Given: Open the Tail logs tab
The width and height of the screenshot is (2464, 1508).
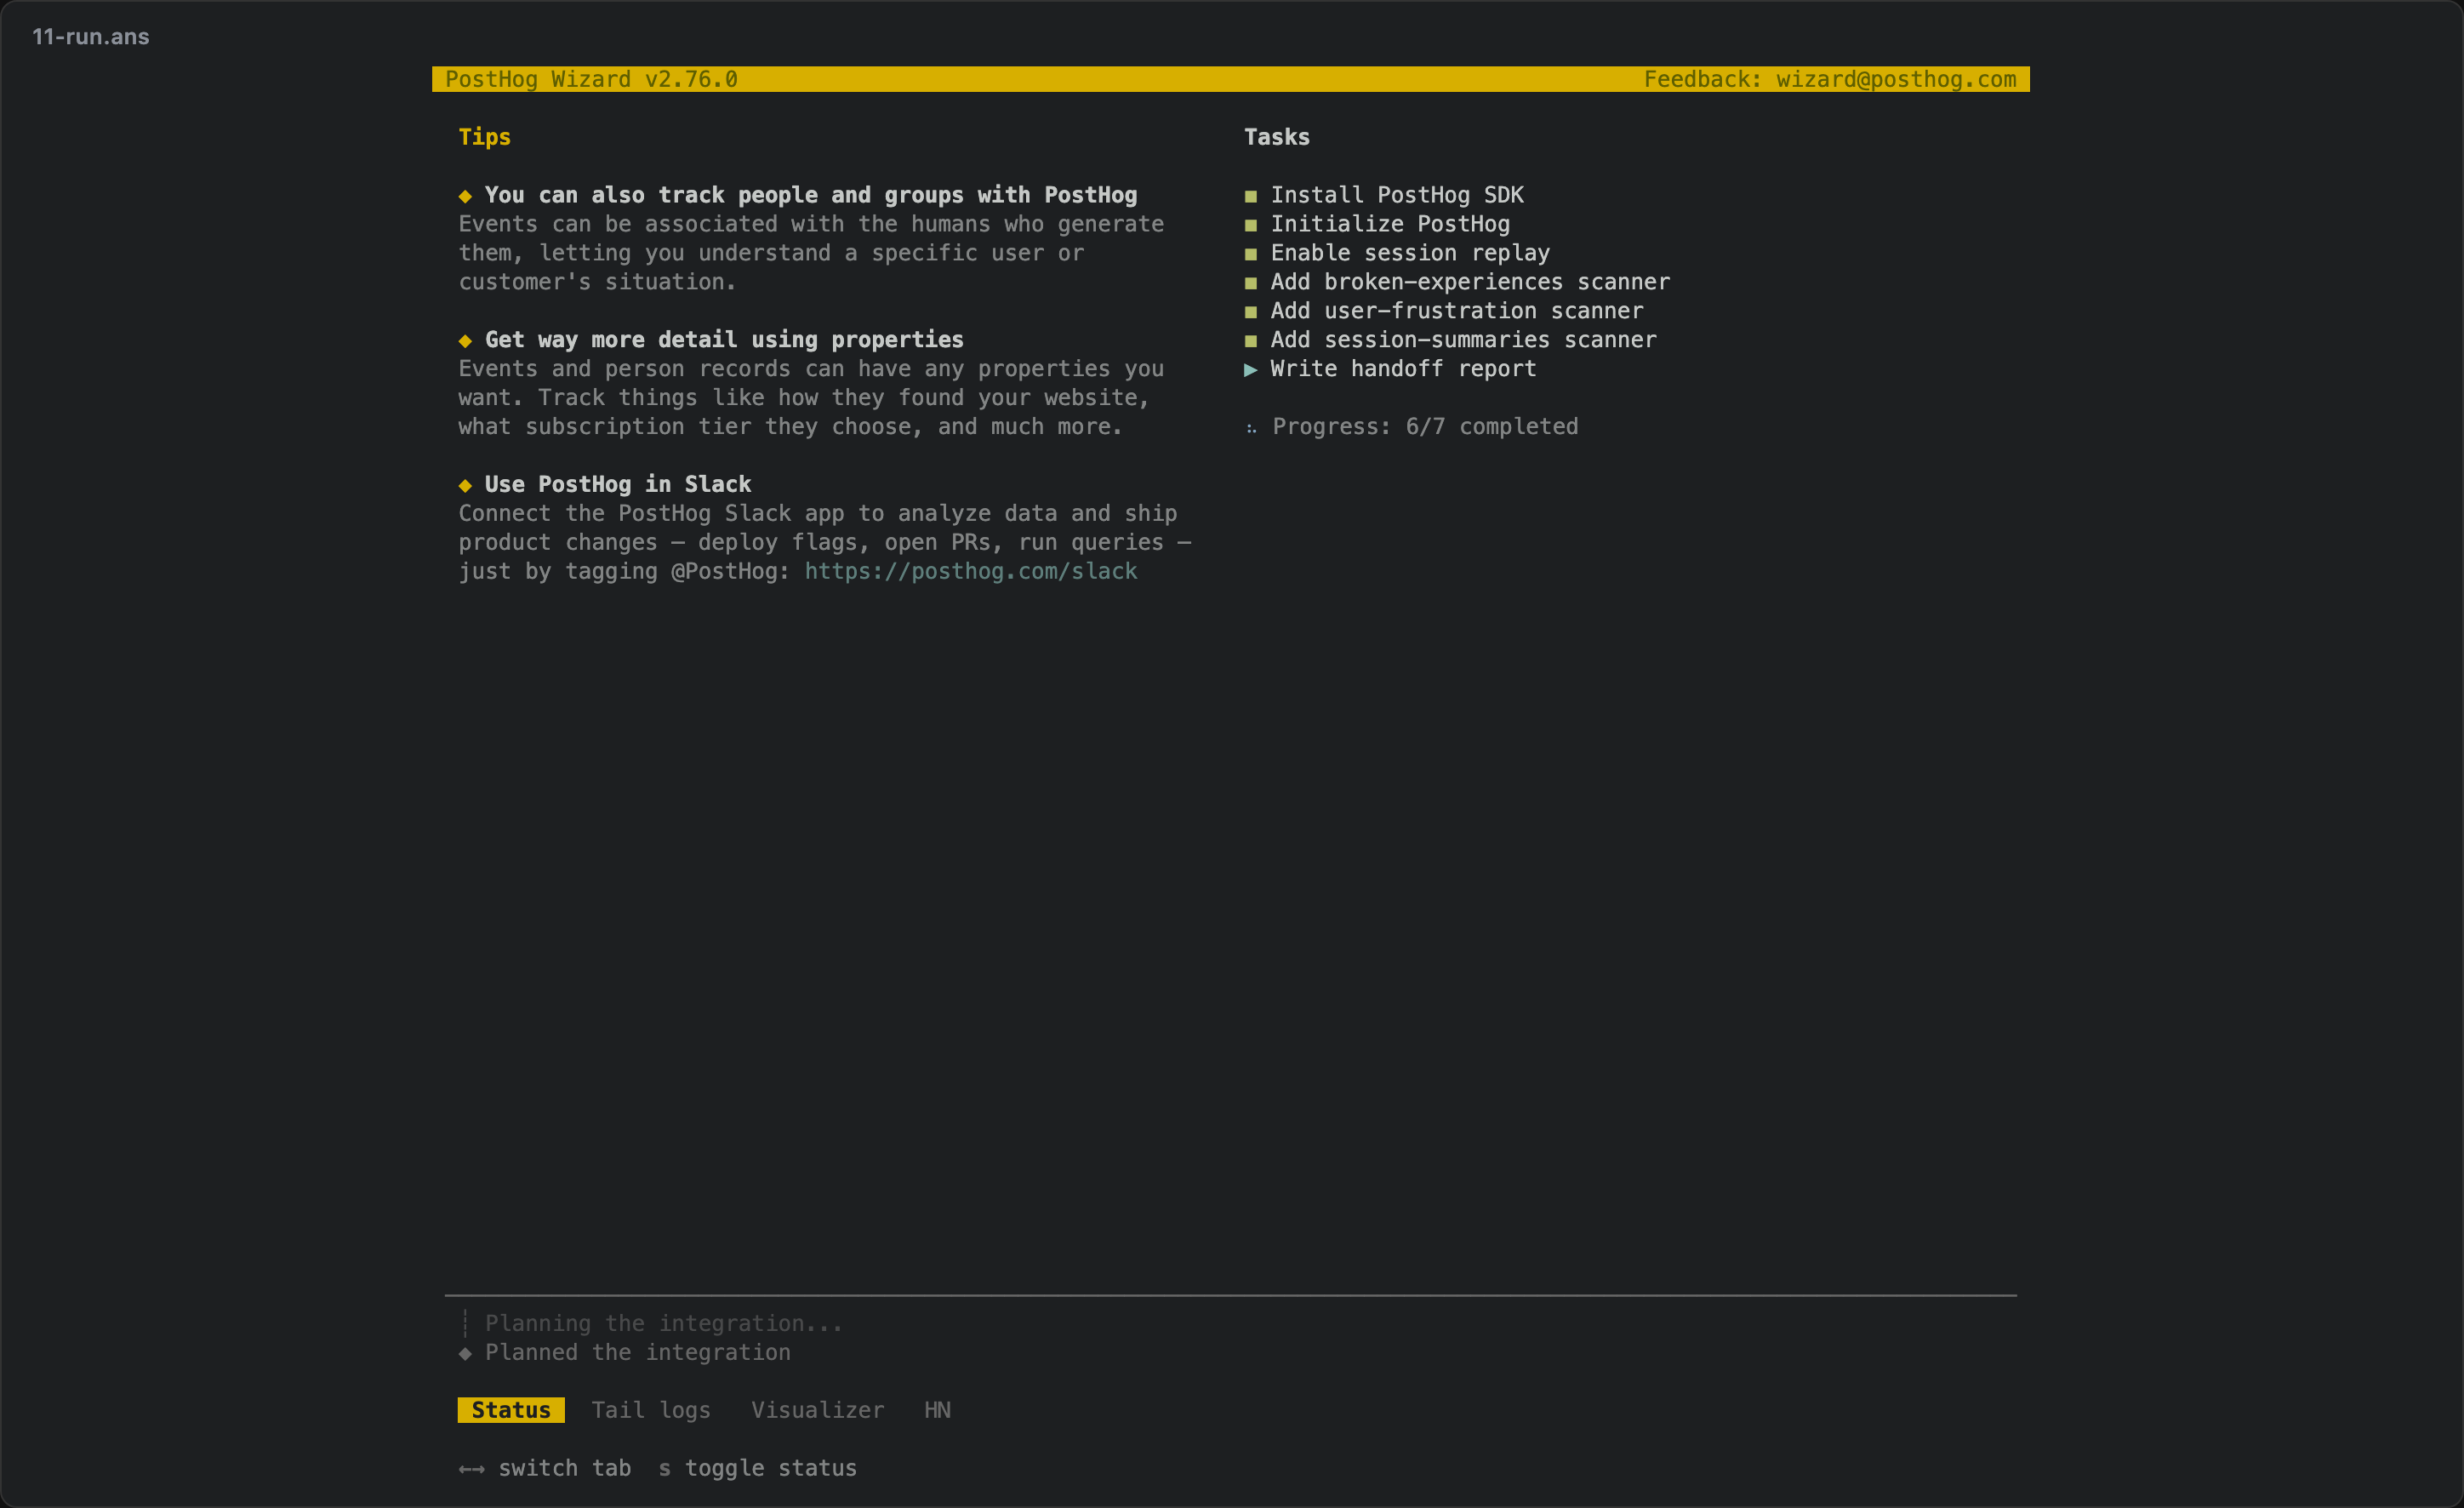Looking at the screenshot, I should tap(651, 1410).
